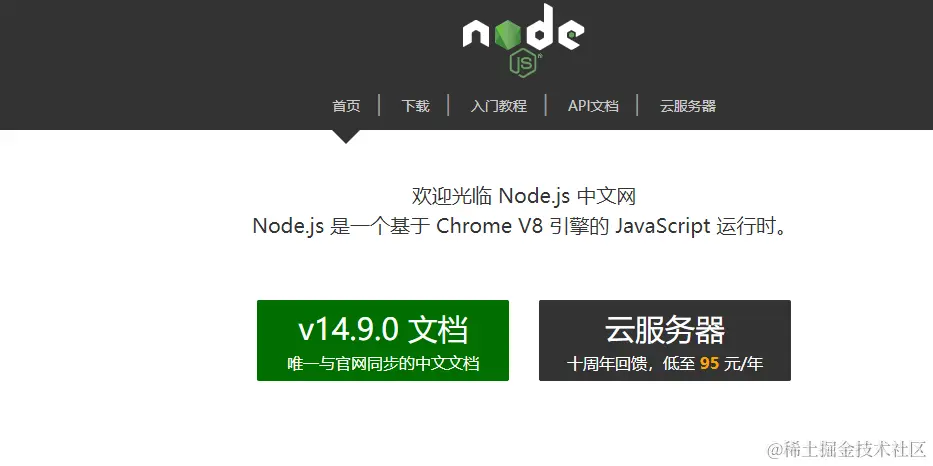
Task: Select the API文档 navigation item
Action: coord(593,106)
